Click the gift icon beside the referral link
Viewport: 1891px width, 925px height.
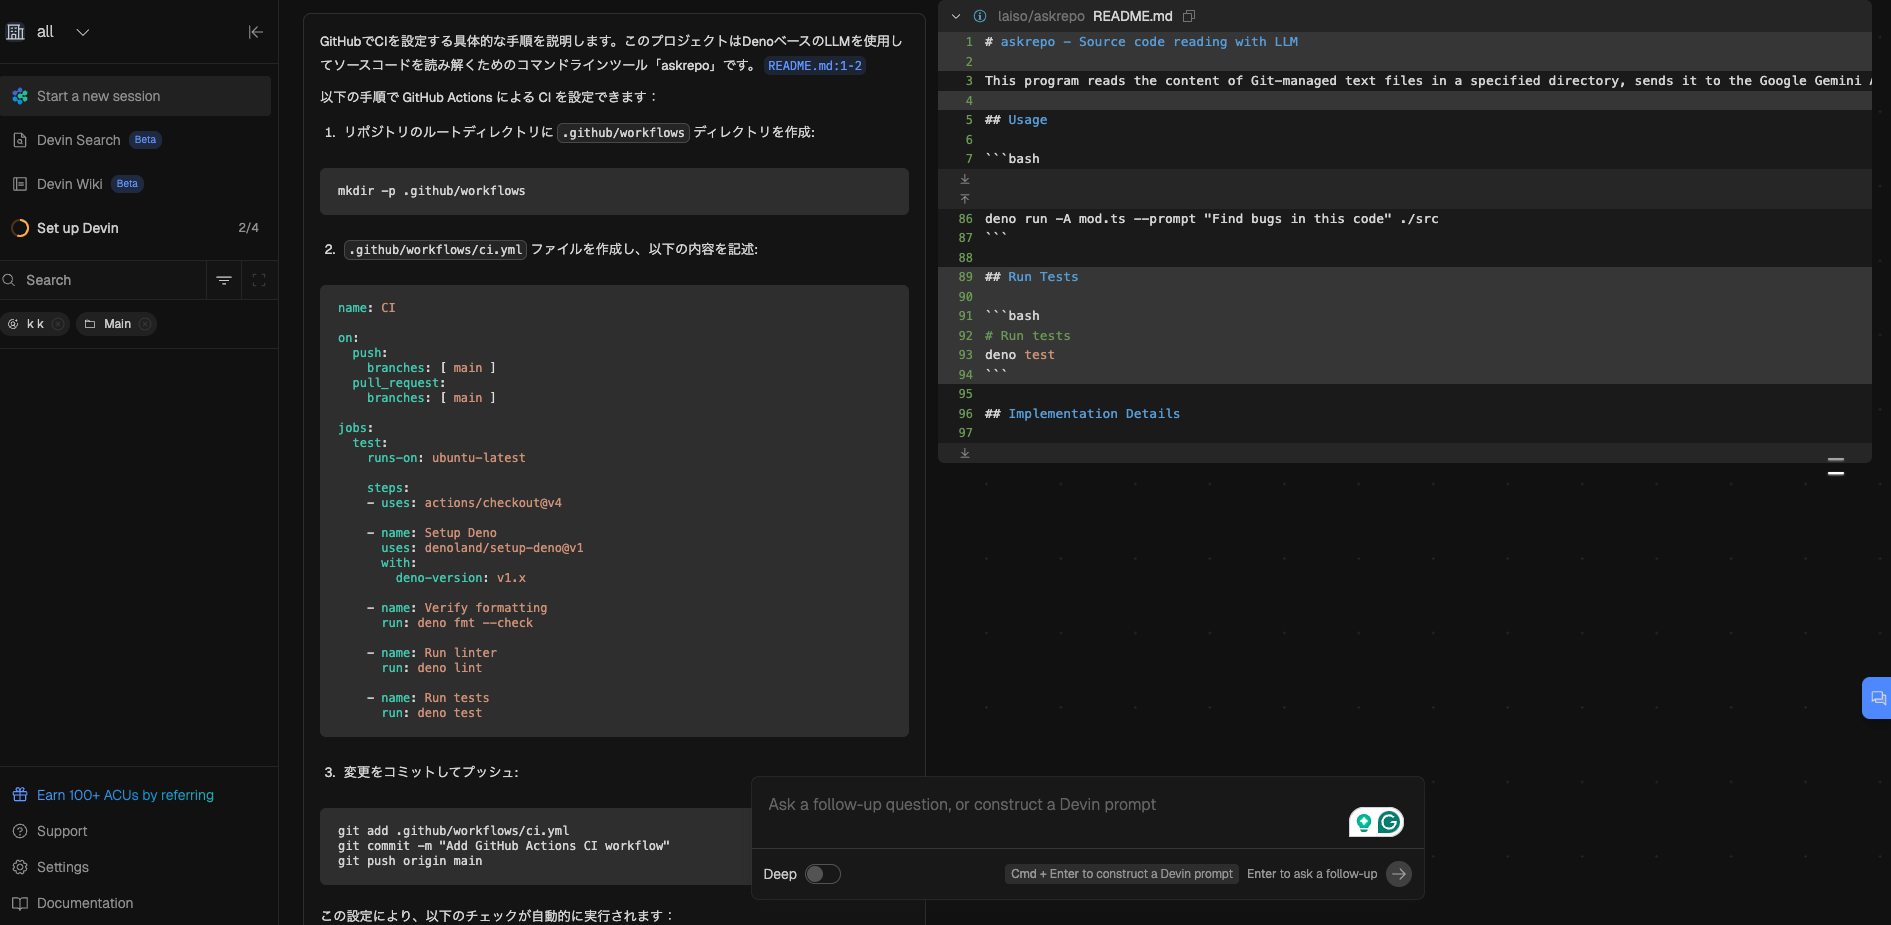20,795
